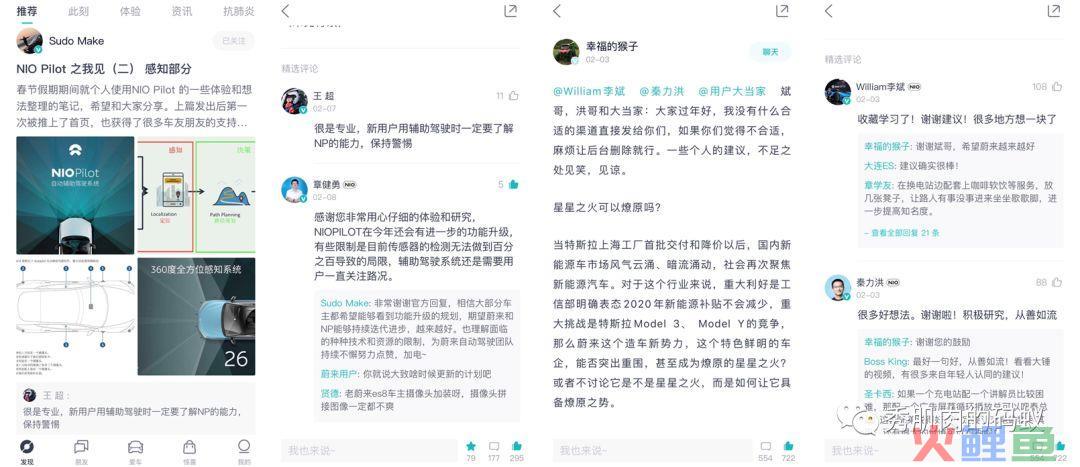Tap 已关注 button beside Sudo Make

click(233, 41)
